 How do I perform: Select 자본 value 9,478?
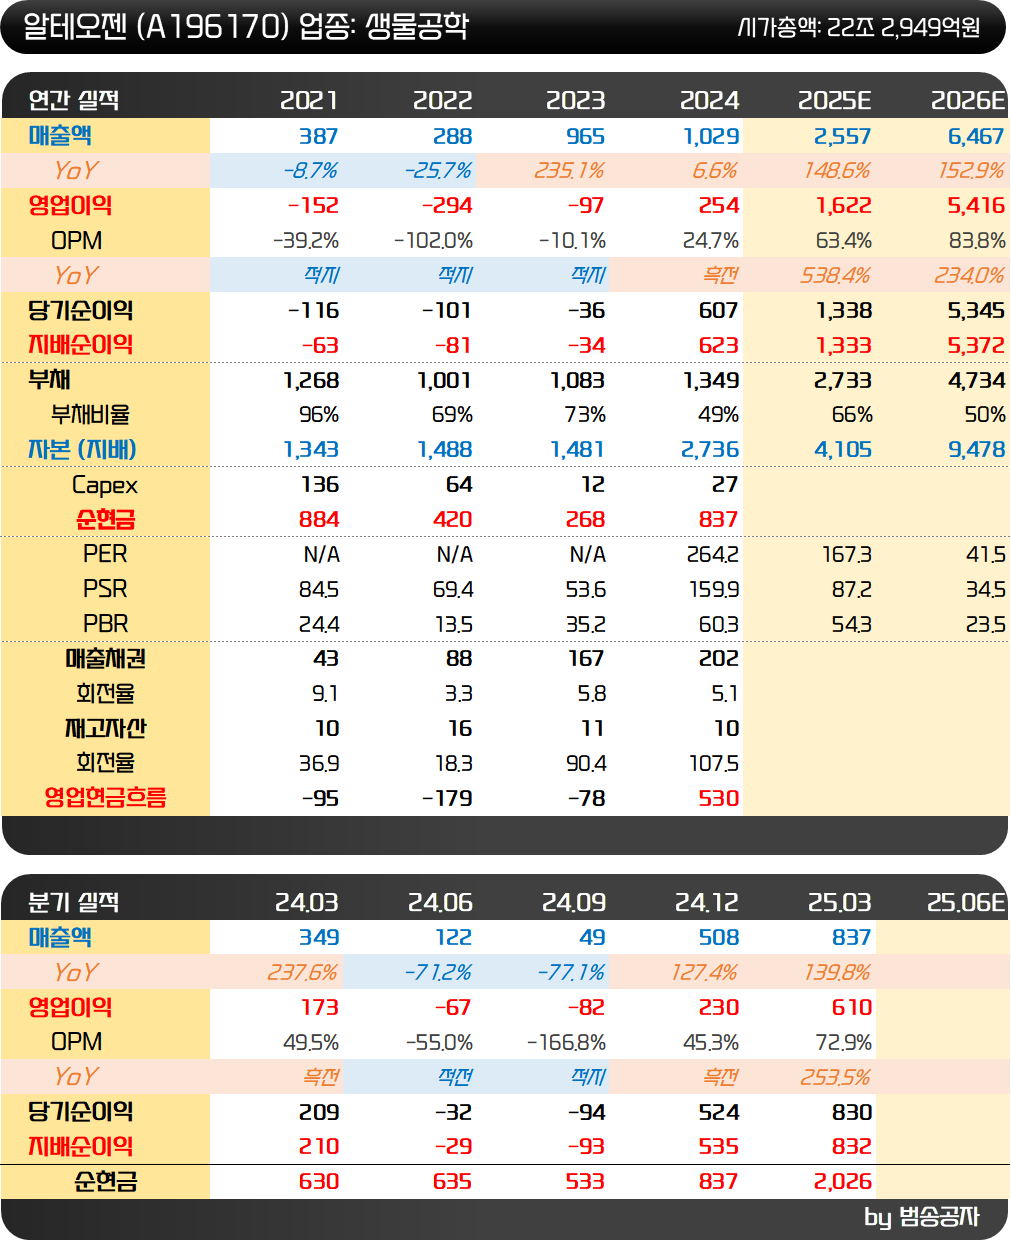pos(976,450)
